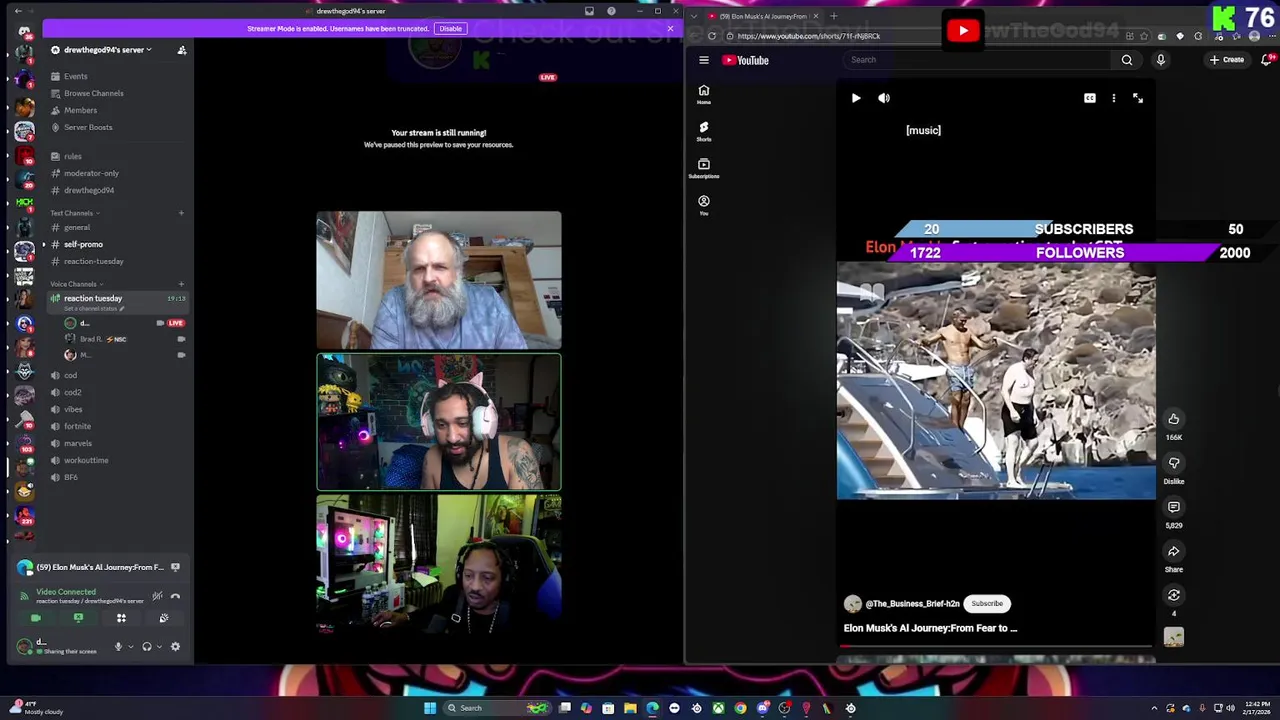Collapse the Voice Channels category
The height and width of the screenshot is (720, 1280).
[76, 284]
